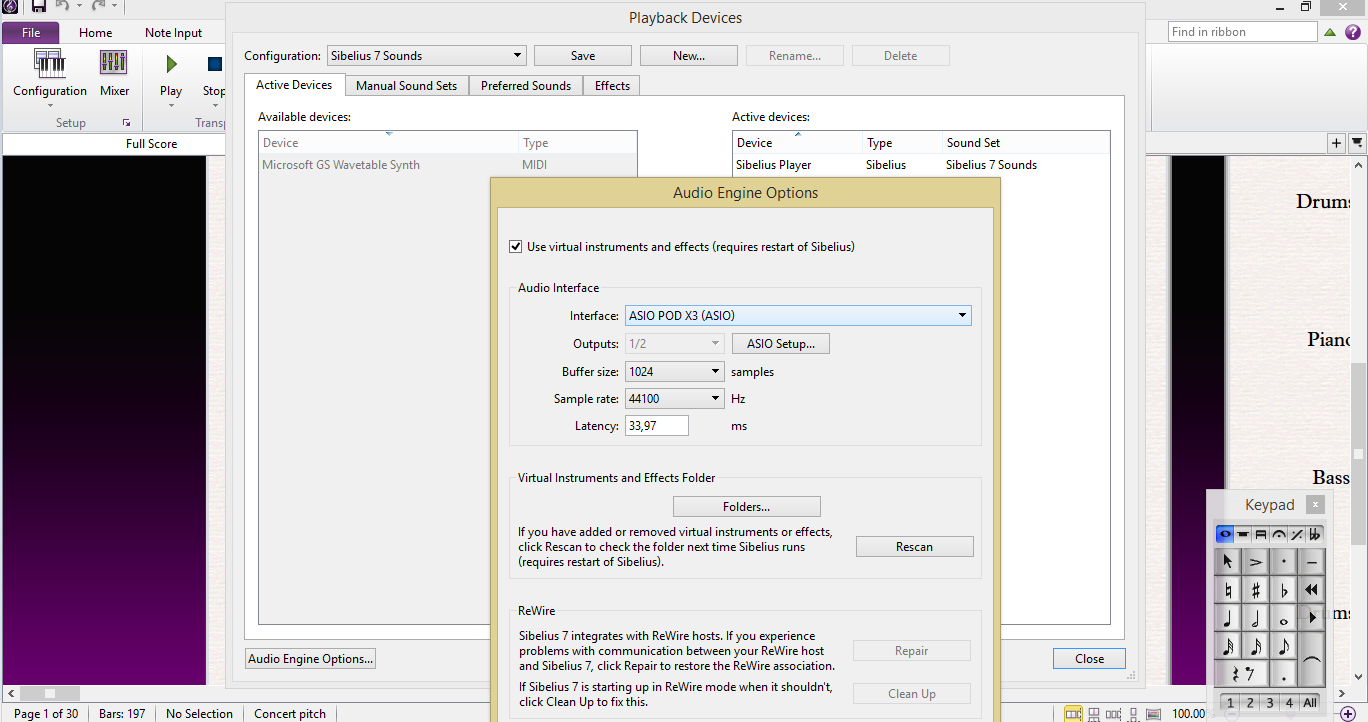Start playback with the green Play icon
The height and width of the screenshot is (722, 1368).
pos(171,64)
